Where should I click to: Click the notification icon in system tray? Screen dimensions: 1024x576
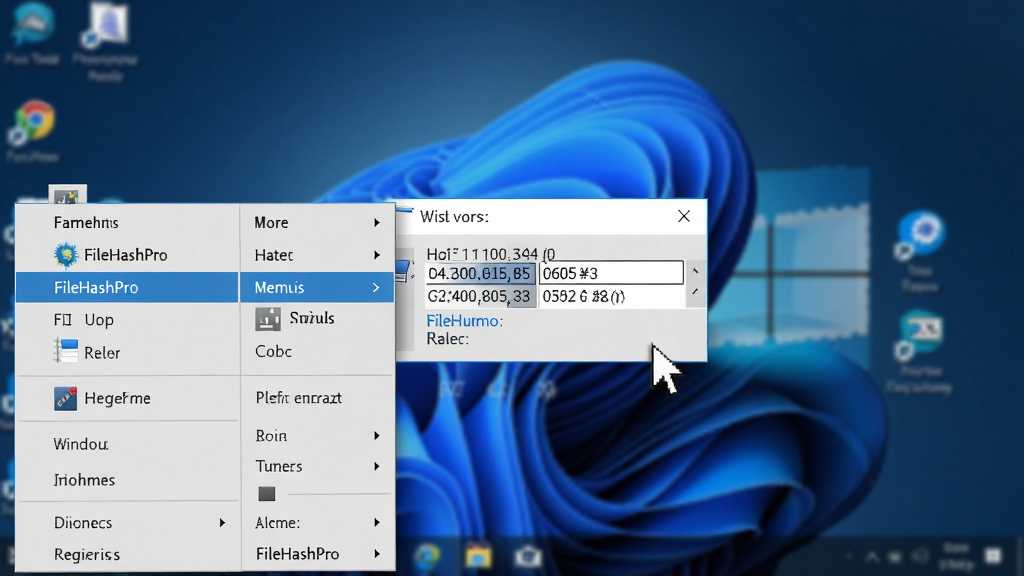(994, 556)
